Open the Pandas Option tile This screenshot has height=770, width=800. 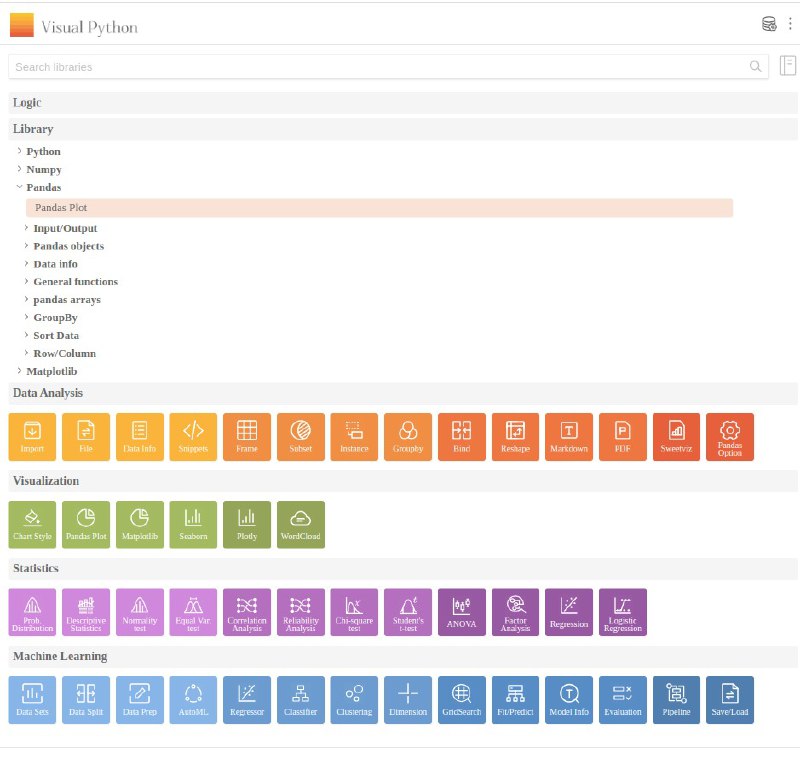(x=730, y=437)
